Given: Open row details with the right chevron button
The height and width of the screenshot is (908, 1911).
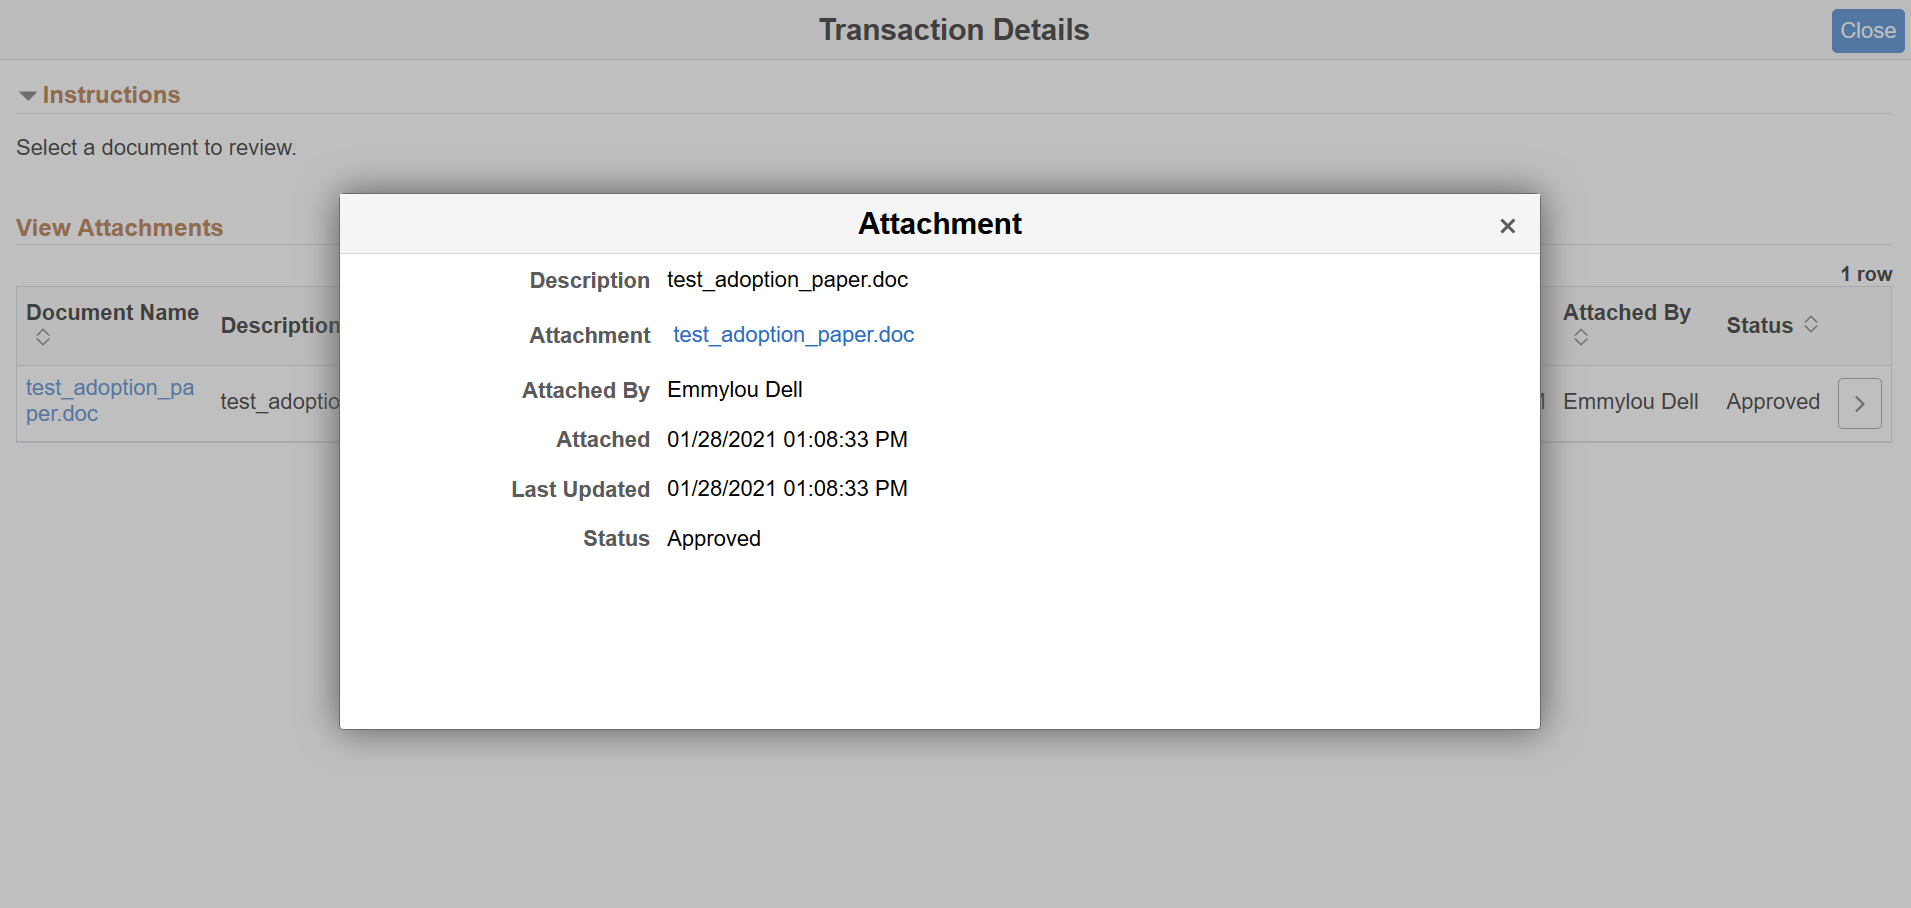Looking at the screenshot, I should 1859,403.
